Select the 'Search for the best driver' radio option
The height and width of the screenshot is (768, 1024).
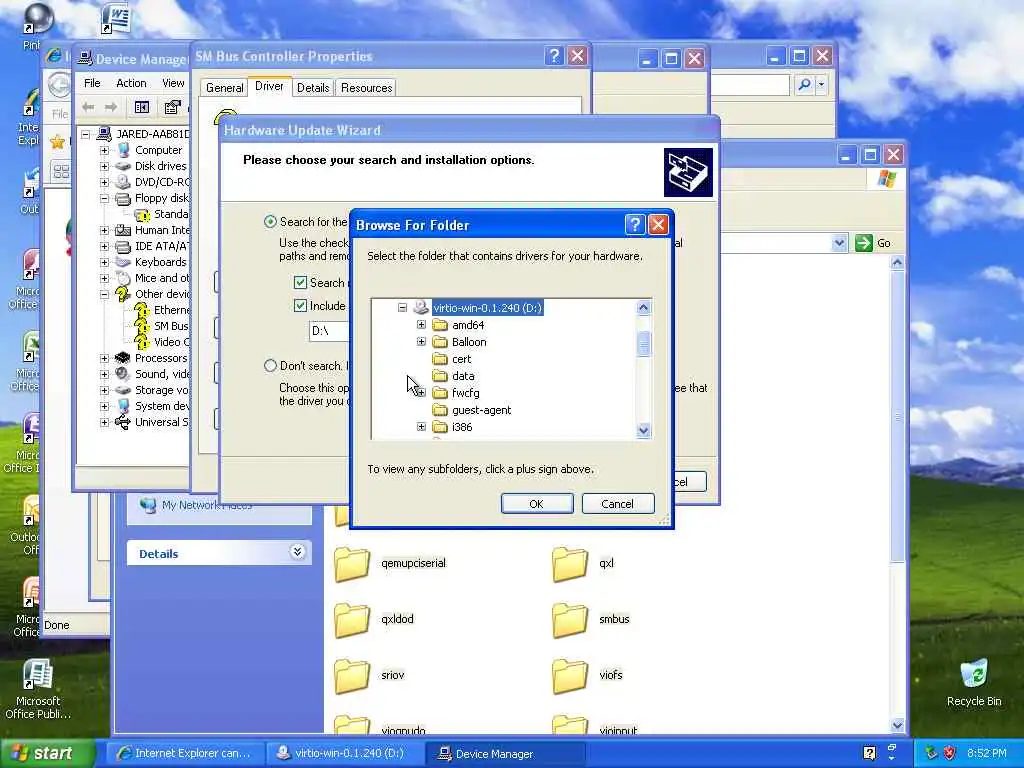(270, 221)
